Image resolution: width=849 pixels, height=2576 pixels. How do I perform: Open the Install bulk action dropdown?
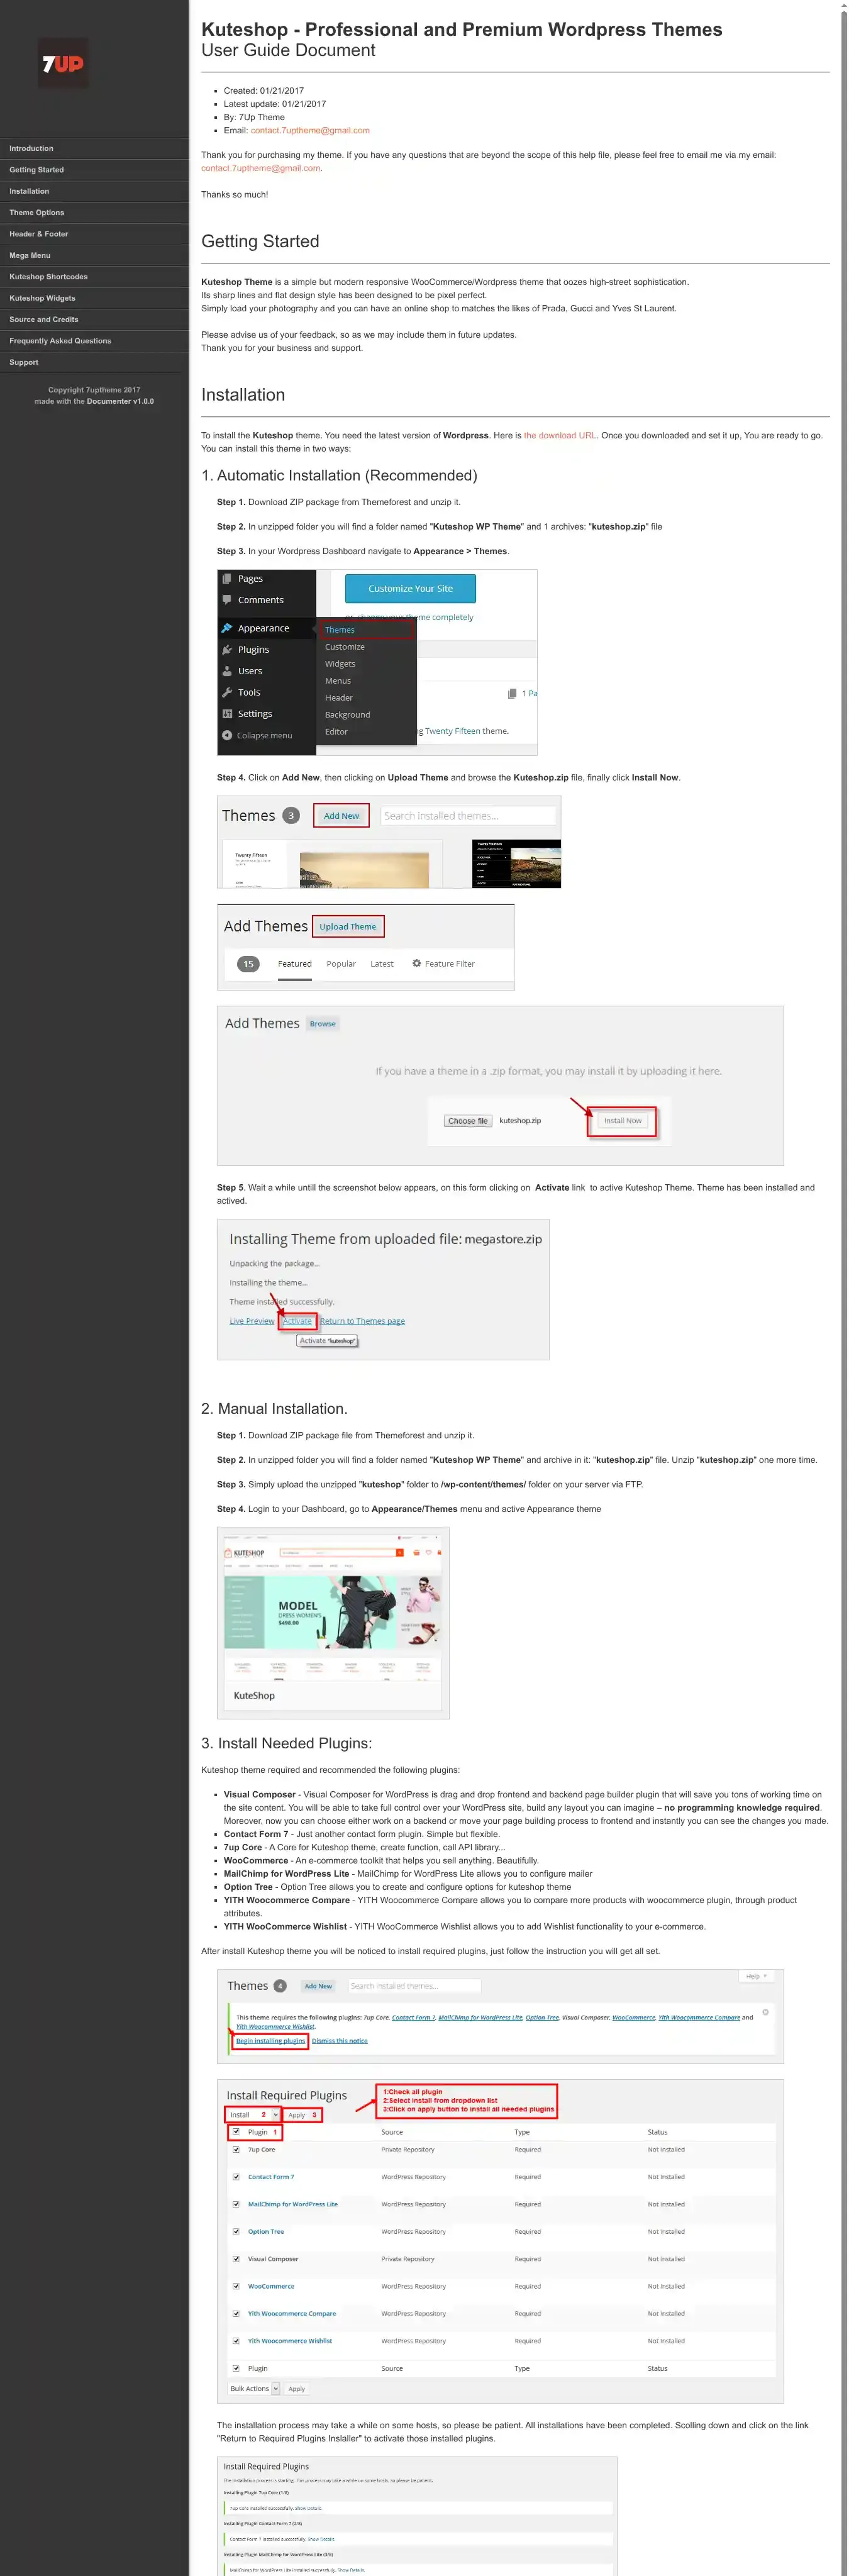click(x=253, y=2114)
